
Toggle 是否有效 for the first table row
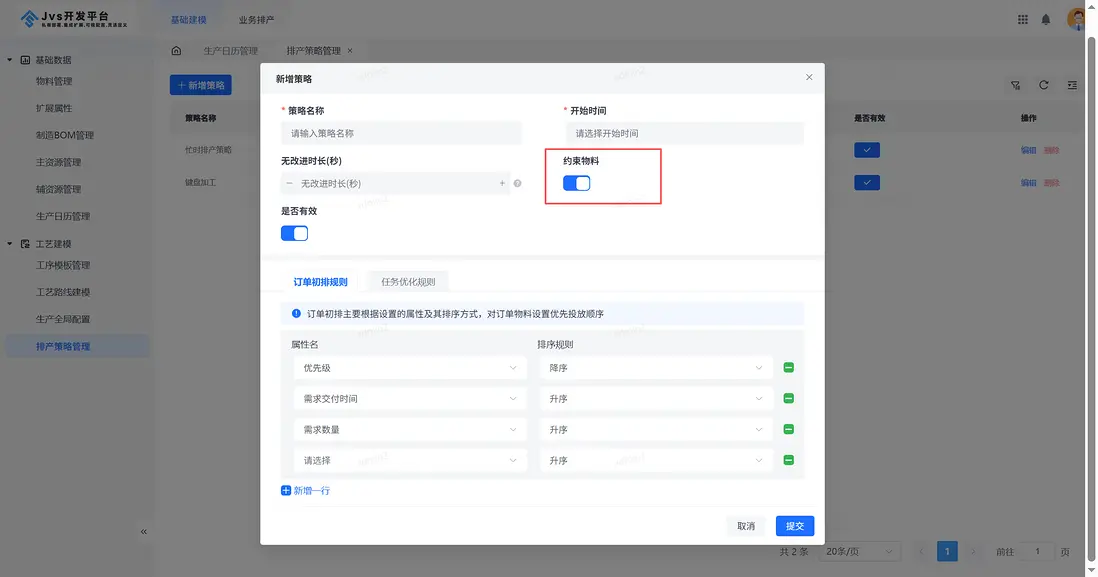[866, 148]
